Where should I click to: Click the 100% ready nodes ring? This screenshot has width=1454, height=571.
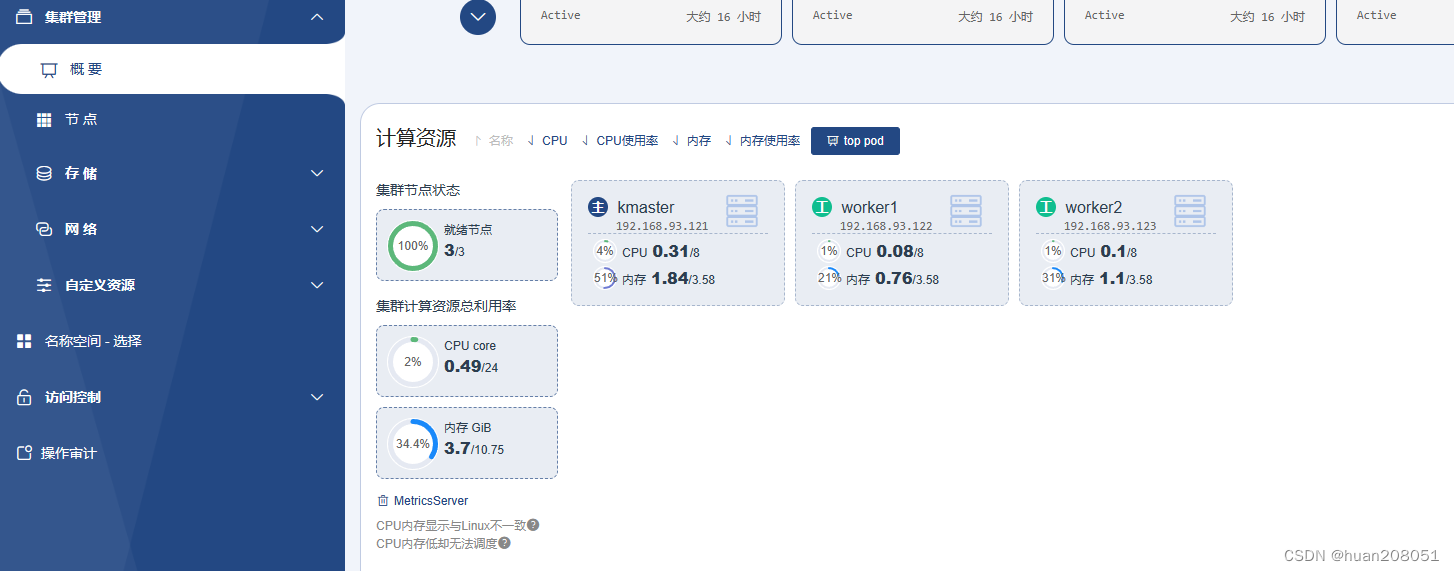(413, 246)
